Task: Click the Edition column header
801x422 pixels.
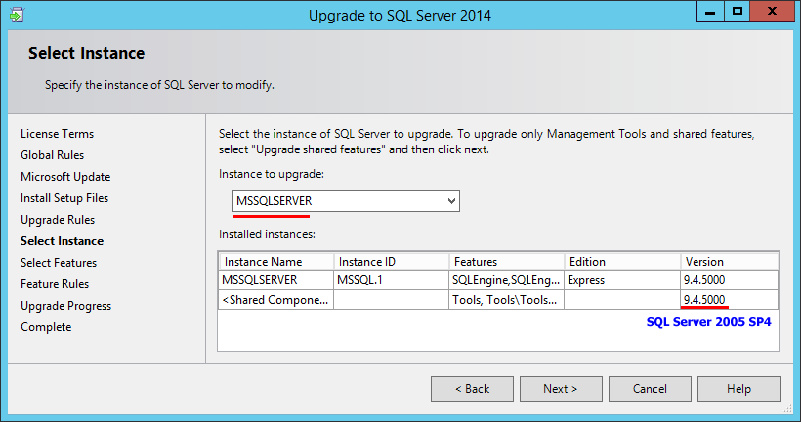Action: coord(623,262)
